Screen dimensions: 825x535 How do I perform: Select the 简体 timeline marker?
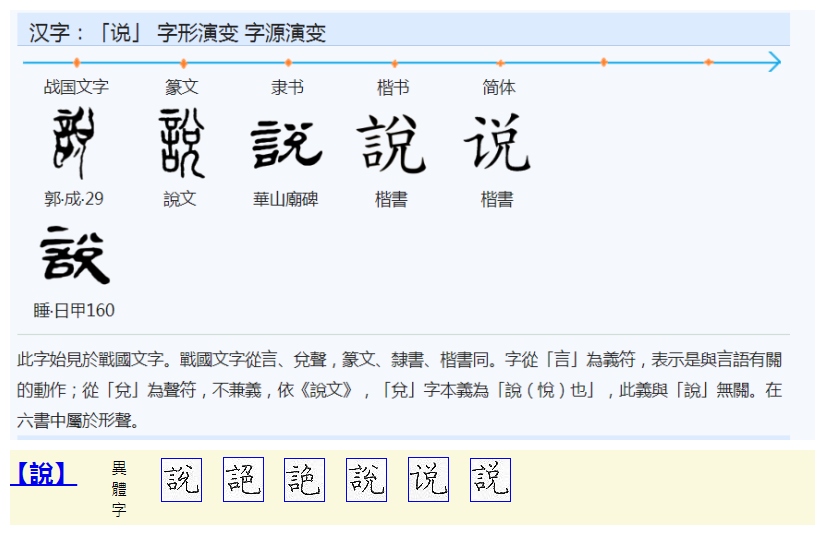point(500,63)
